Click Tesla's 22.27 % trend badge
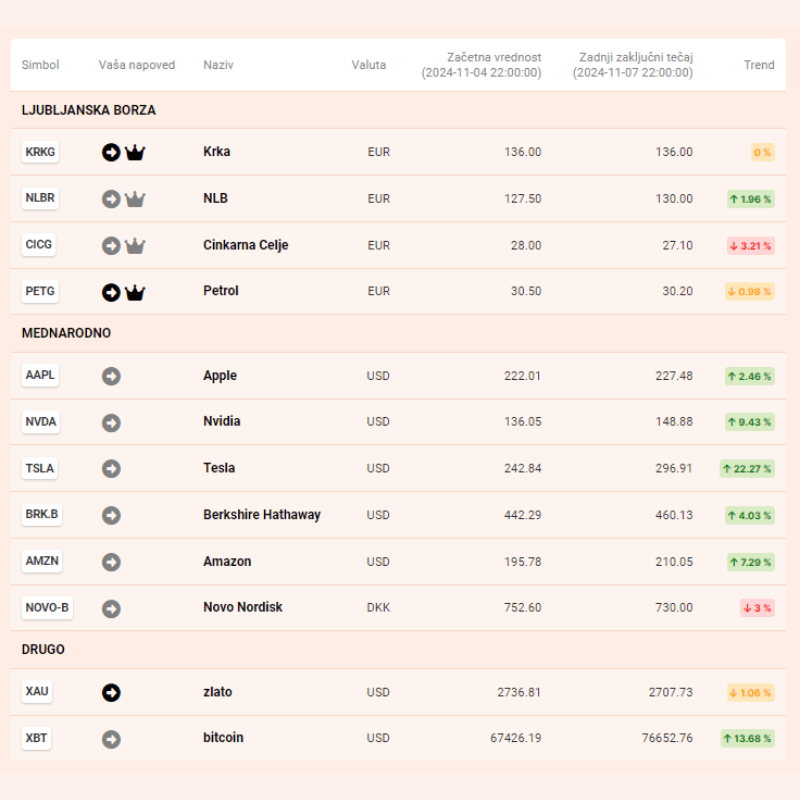 [x=747, y=468]
